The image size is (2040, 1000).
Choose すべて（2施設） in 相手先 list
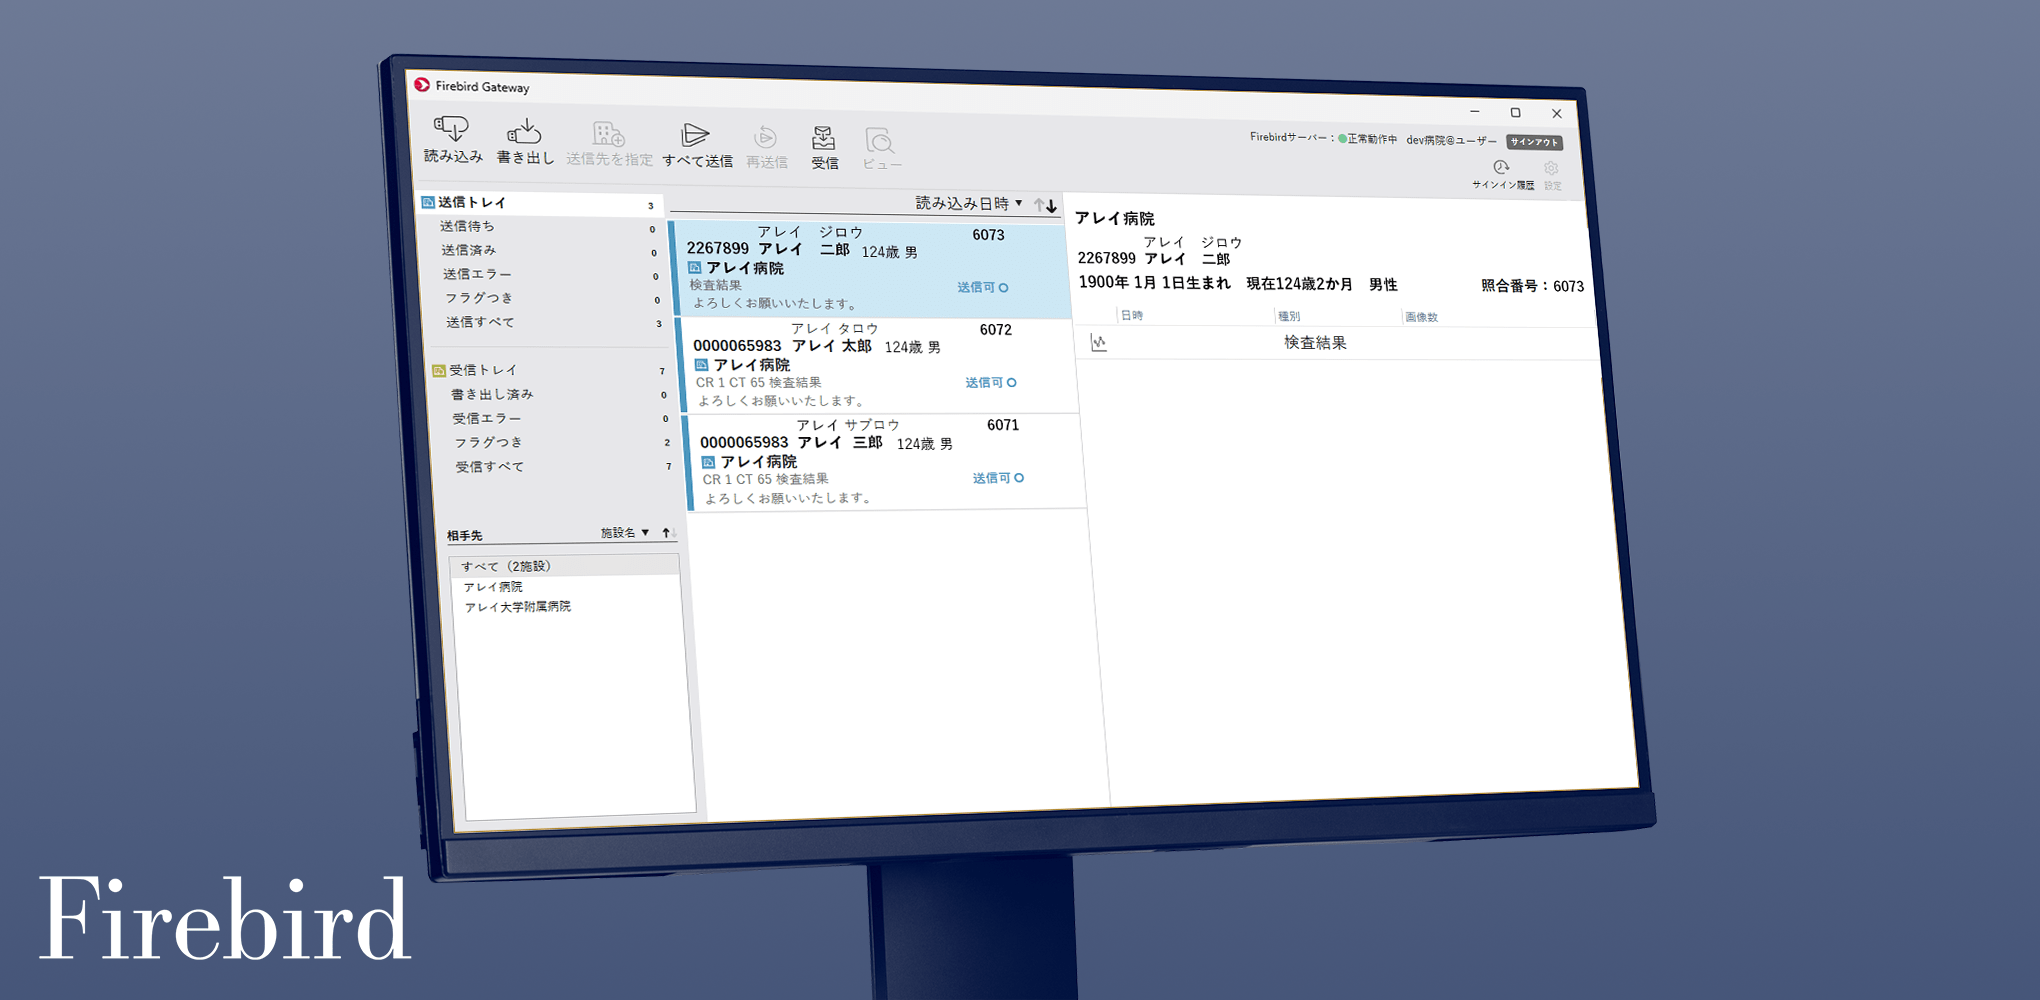565,566
